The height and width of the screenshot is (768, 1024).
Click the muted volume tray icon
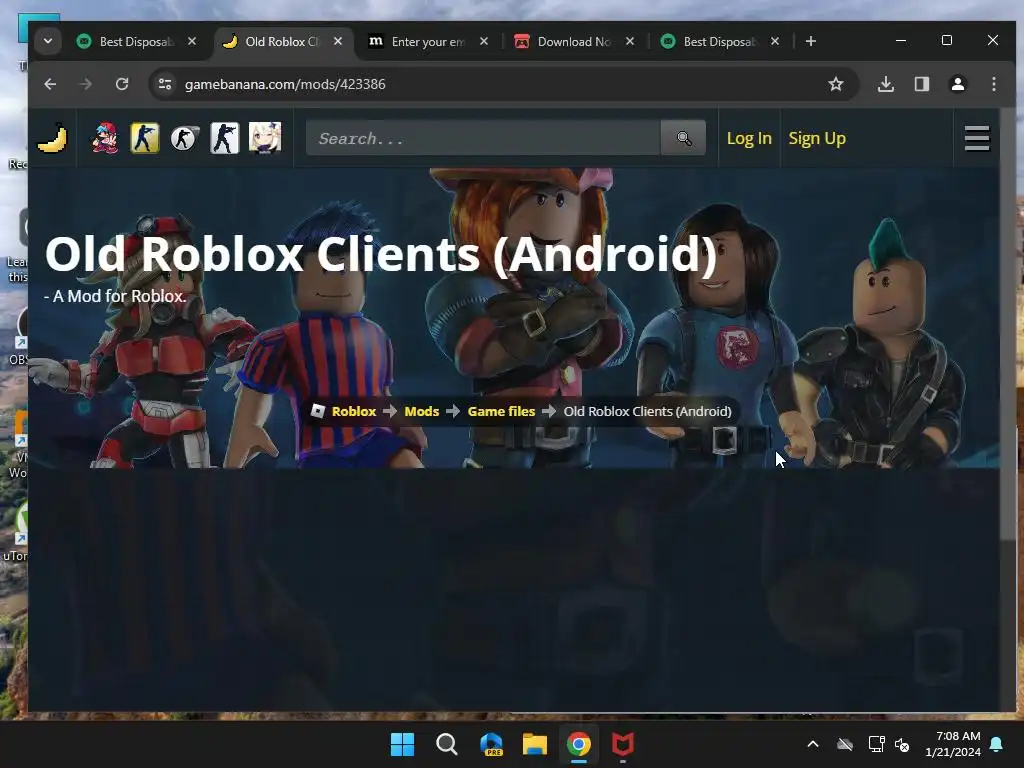(x=902, y=744)
